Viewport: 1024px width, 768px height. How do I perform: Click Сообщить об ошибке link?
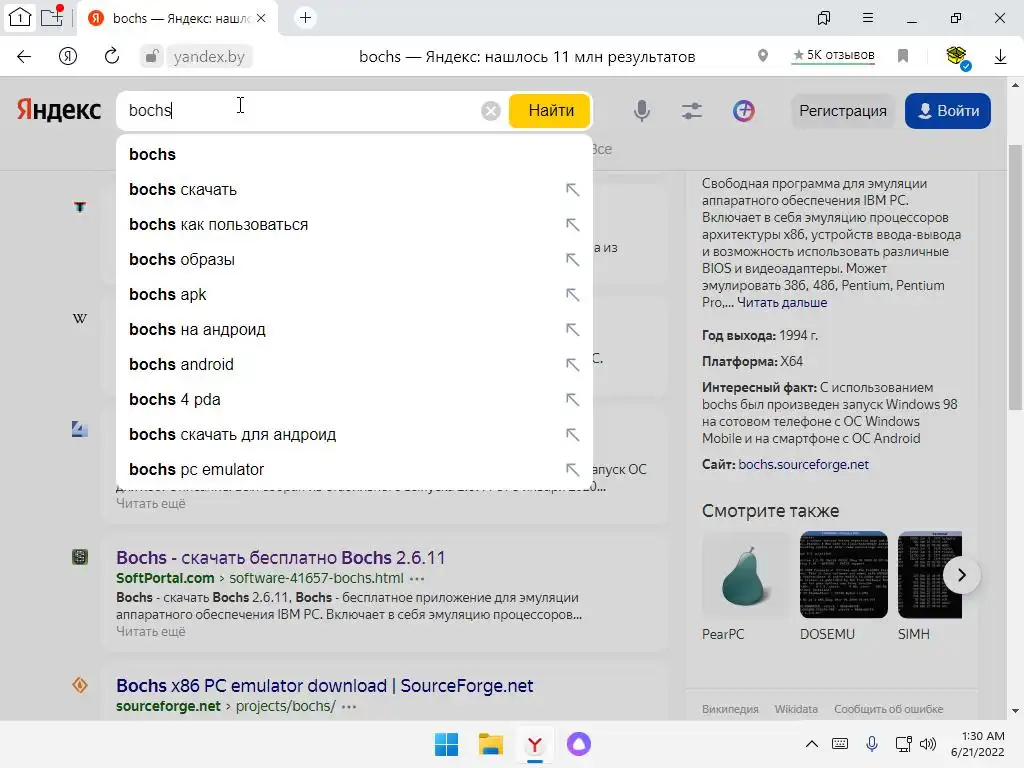click(889, 709)
